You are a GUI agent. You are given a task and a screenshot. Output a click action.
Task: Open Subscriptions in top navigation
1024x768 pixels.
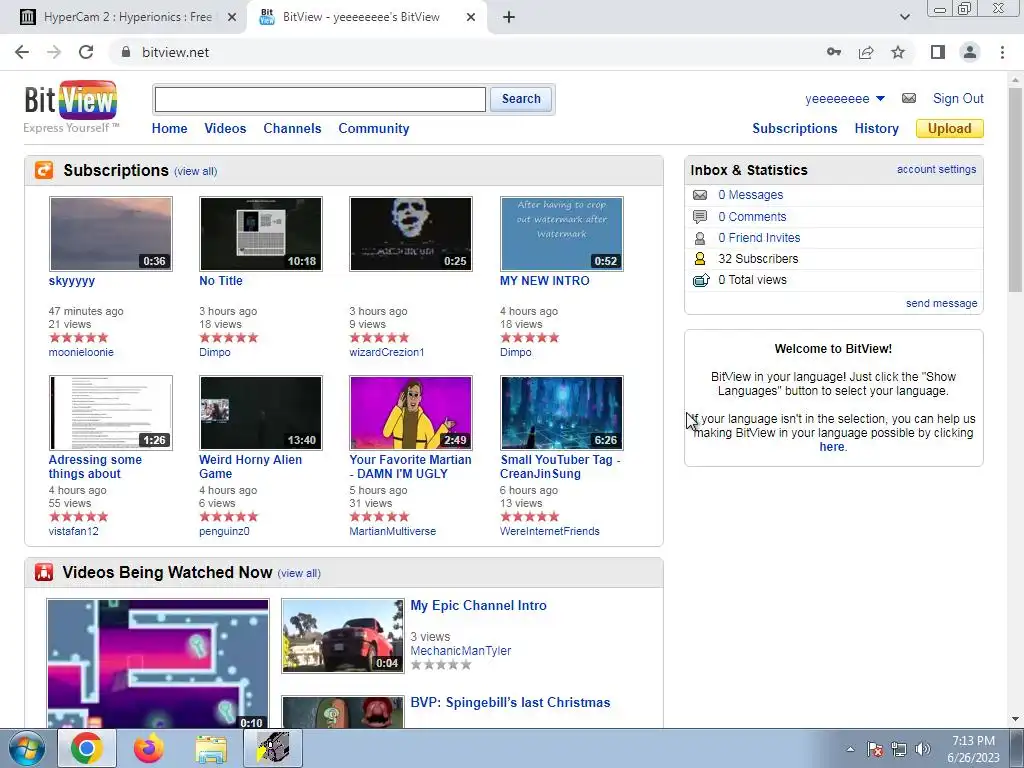coord(795,129)
